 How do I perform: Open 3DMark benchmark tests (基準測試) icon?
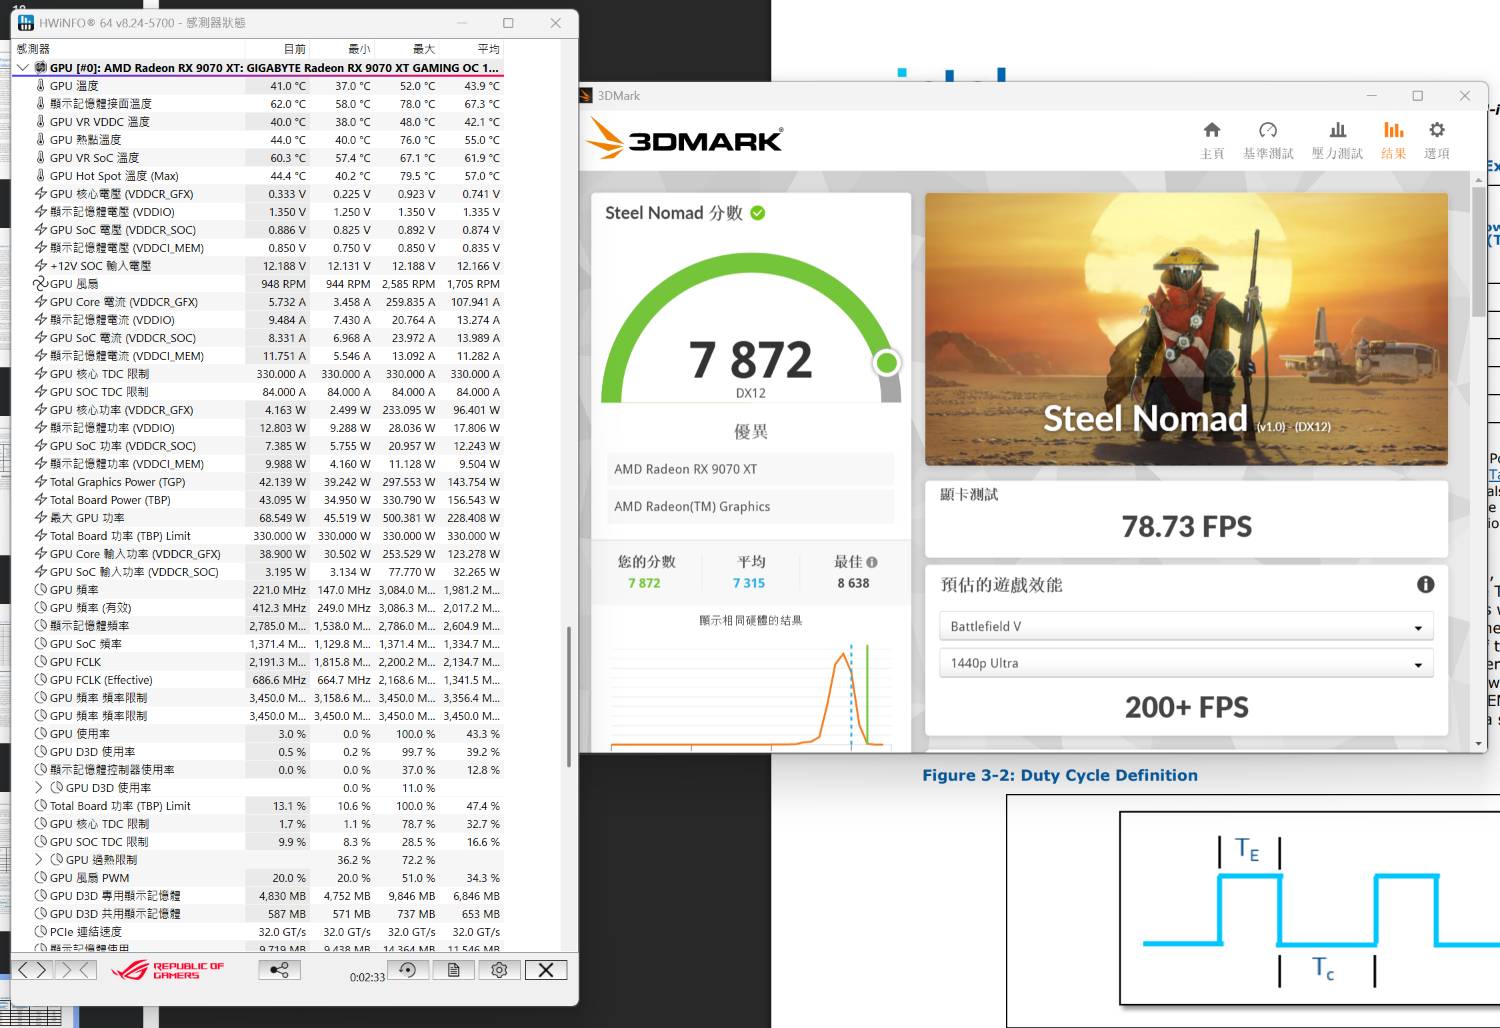point(1268,130)
